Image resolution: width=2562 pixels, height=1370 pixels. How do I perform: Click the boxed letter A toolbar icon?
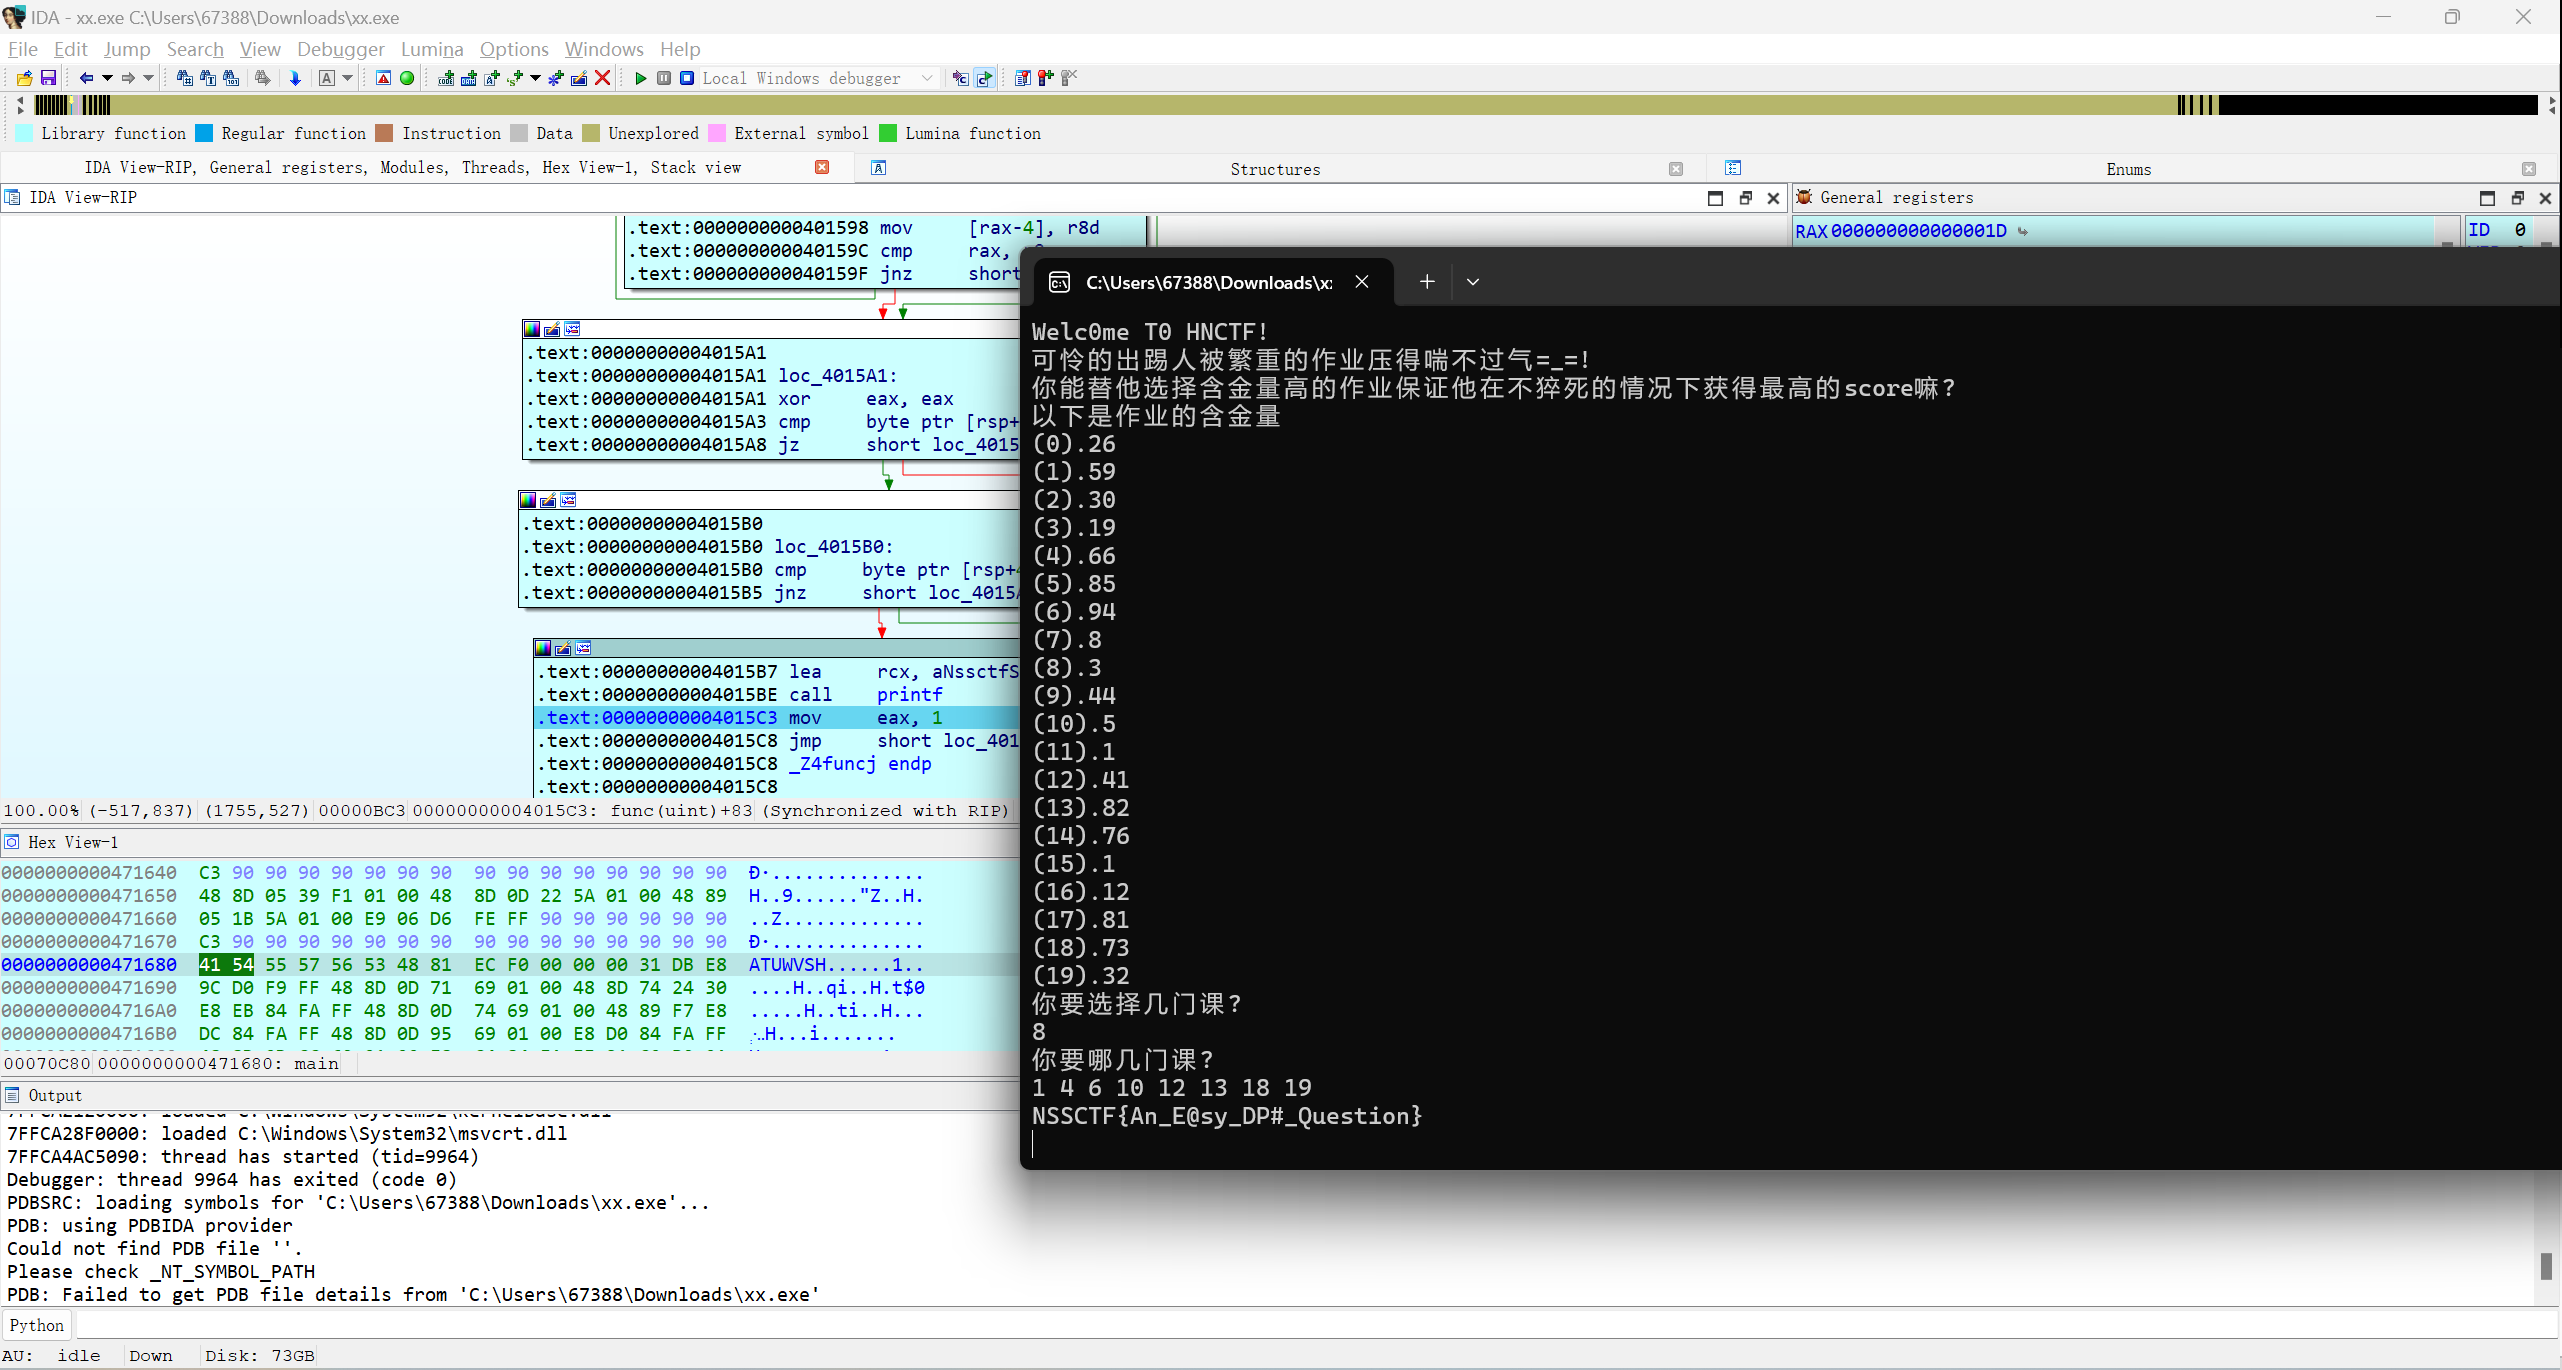pyautogui.click(x=327, y=78)
